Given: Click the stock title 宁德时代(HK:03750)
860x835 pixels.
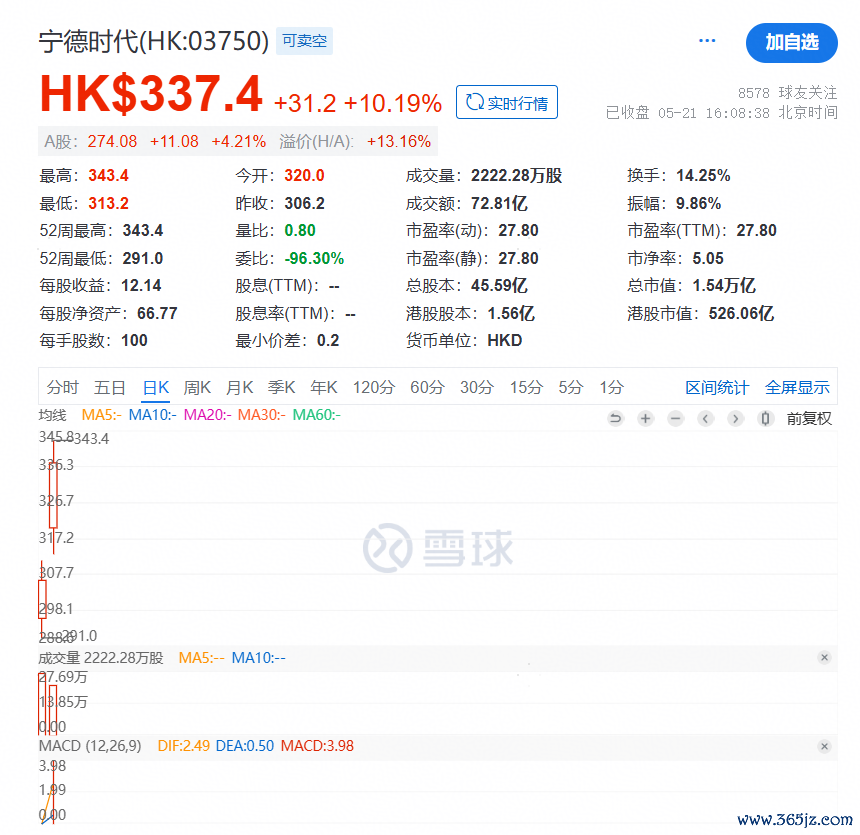Looking at the screenshot, I should (x=154, y=41).
